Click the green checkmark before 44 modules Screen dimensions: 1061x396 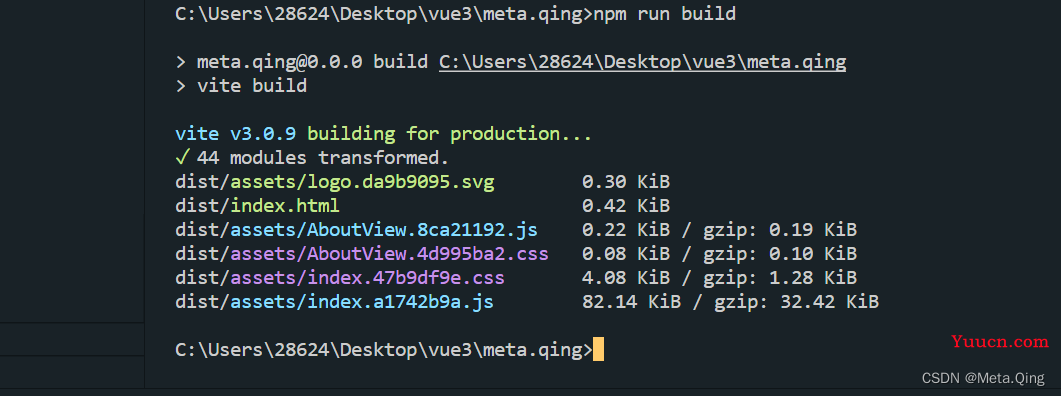[x=181, y=158]
